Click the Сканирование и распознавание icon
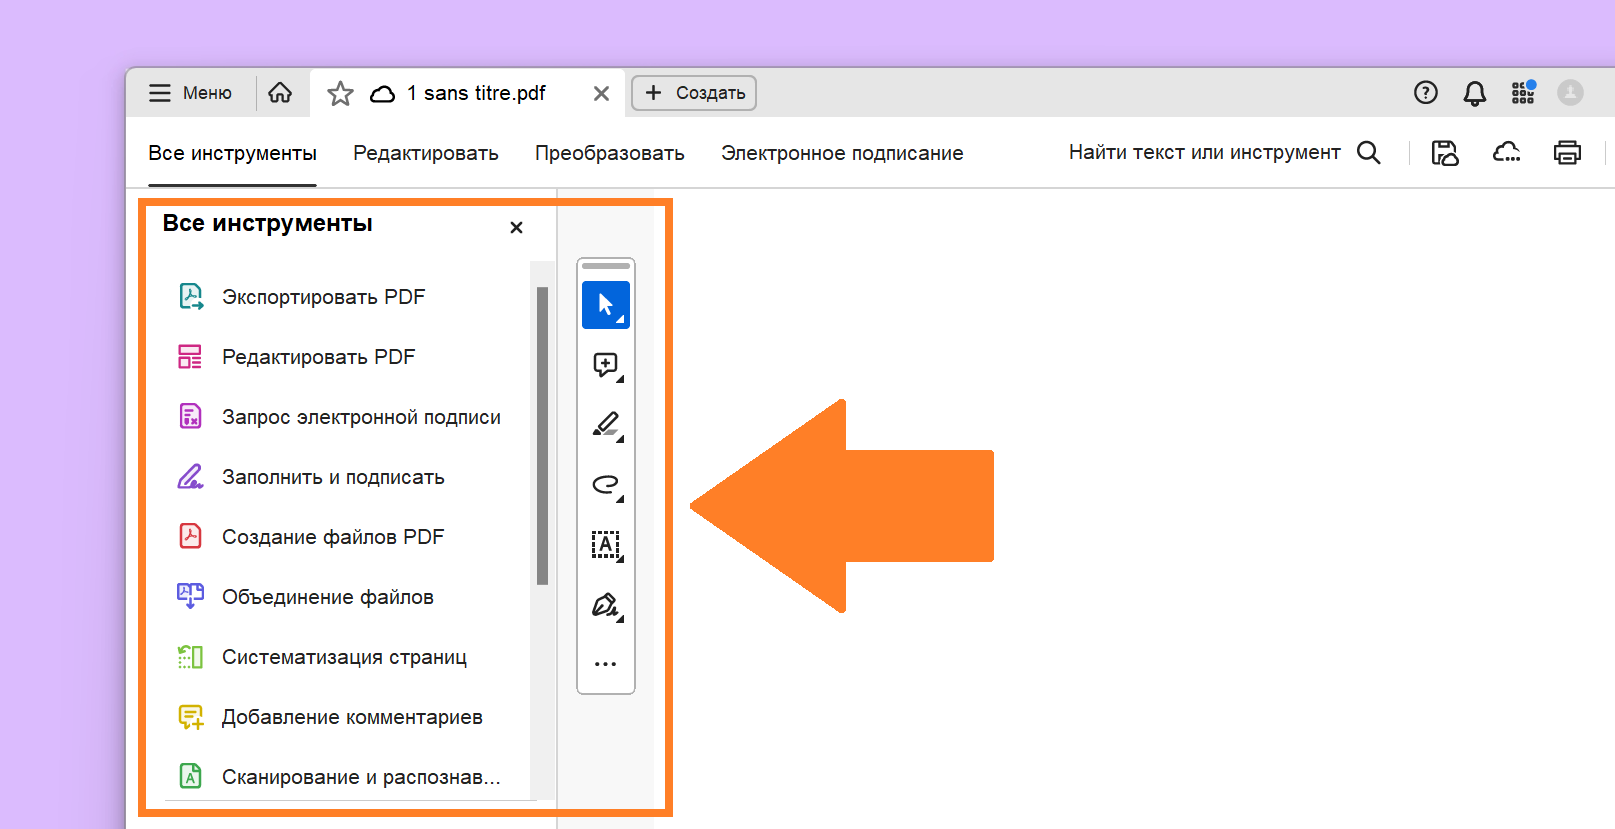Screen dimensions: 1615x829 190,776
